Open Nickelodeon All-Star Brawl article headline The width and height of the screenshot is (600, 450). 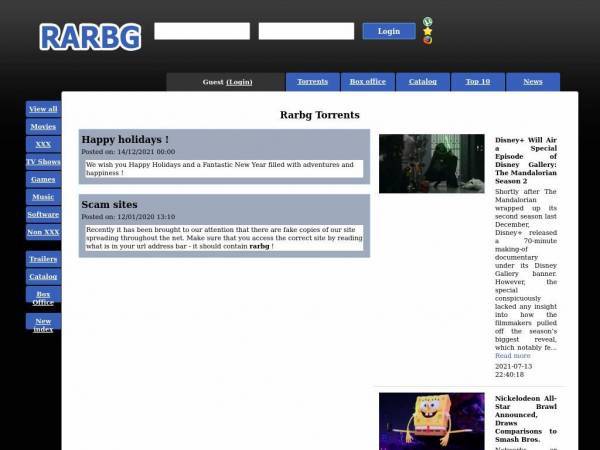click(x=526, y=419)
